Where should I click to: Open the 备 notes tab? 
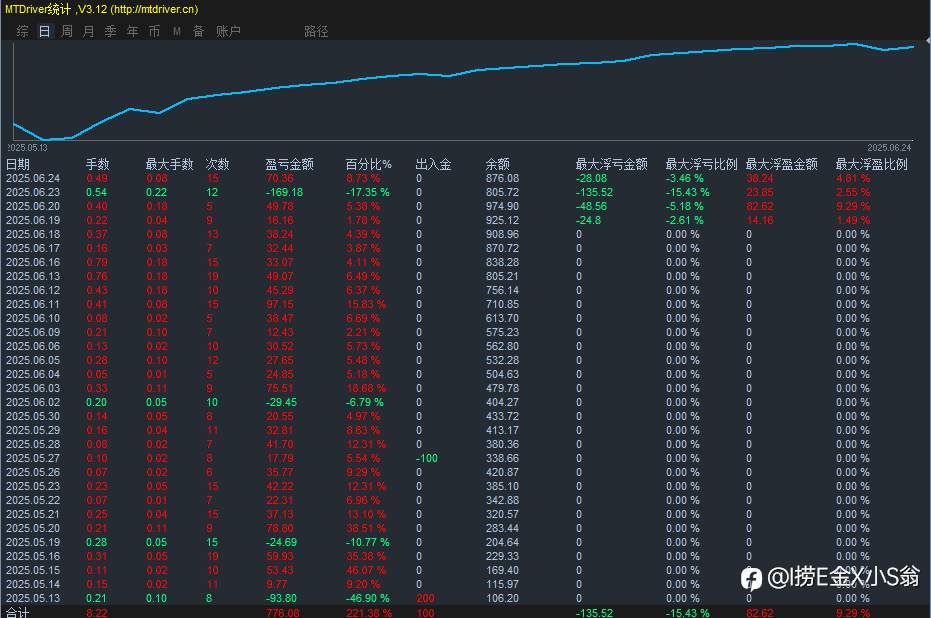pos(198,31)
